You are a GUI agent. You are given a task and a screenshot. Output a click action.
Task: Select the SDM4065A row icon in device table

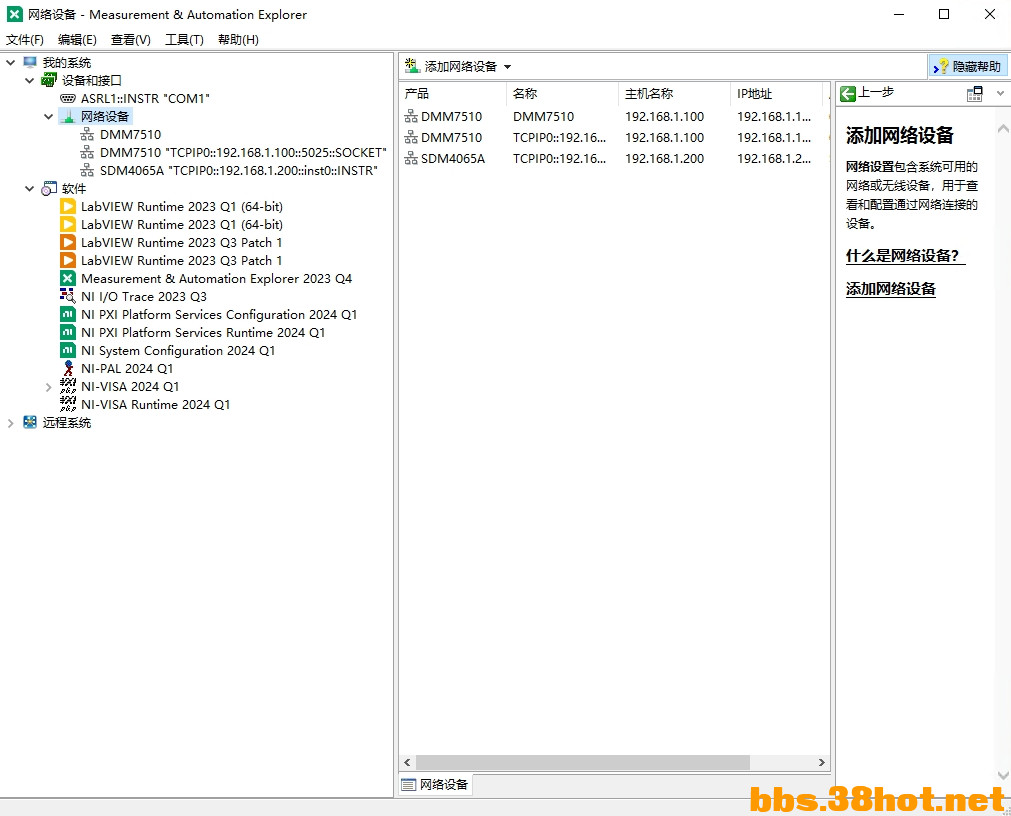pyautogui.click(x=411, y=159)
